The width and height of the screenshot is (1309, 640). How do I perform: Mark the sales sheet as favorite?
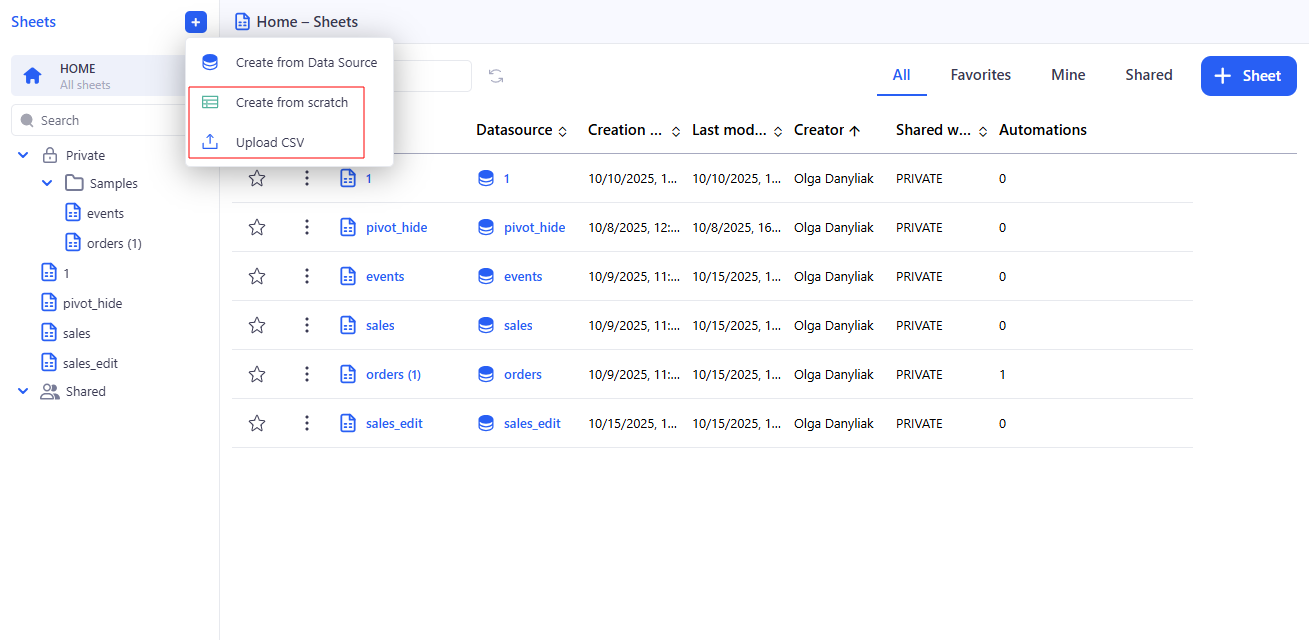(257, 325)
